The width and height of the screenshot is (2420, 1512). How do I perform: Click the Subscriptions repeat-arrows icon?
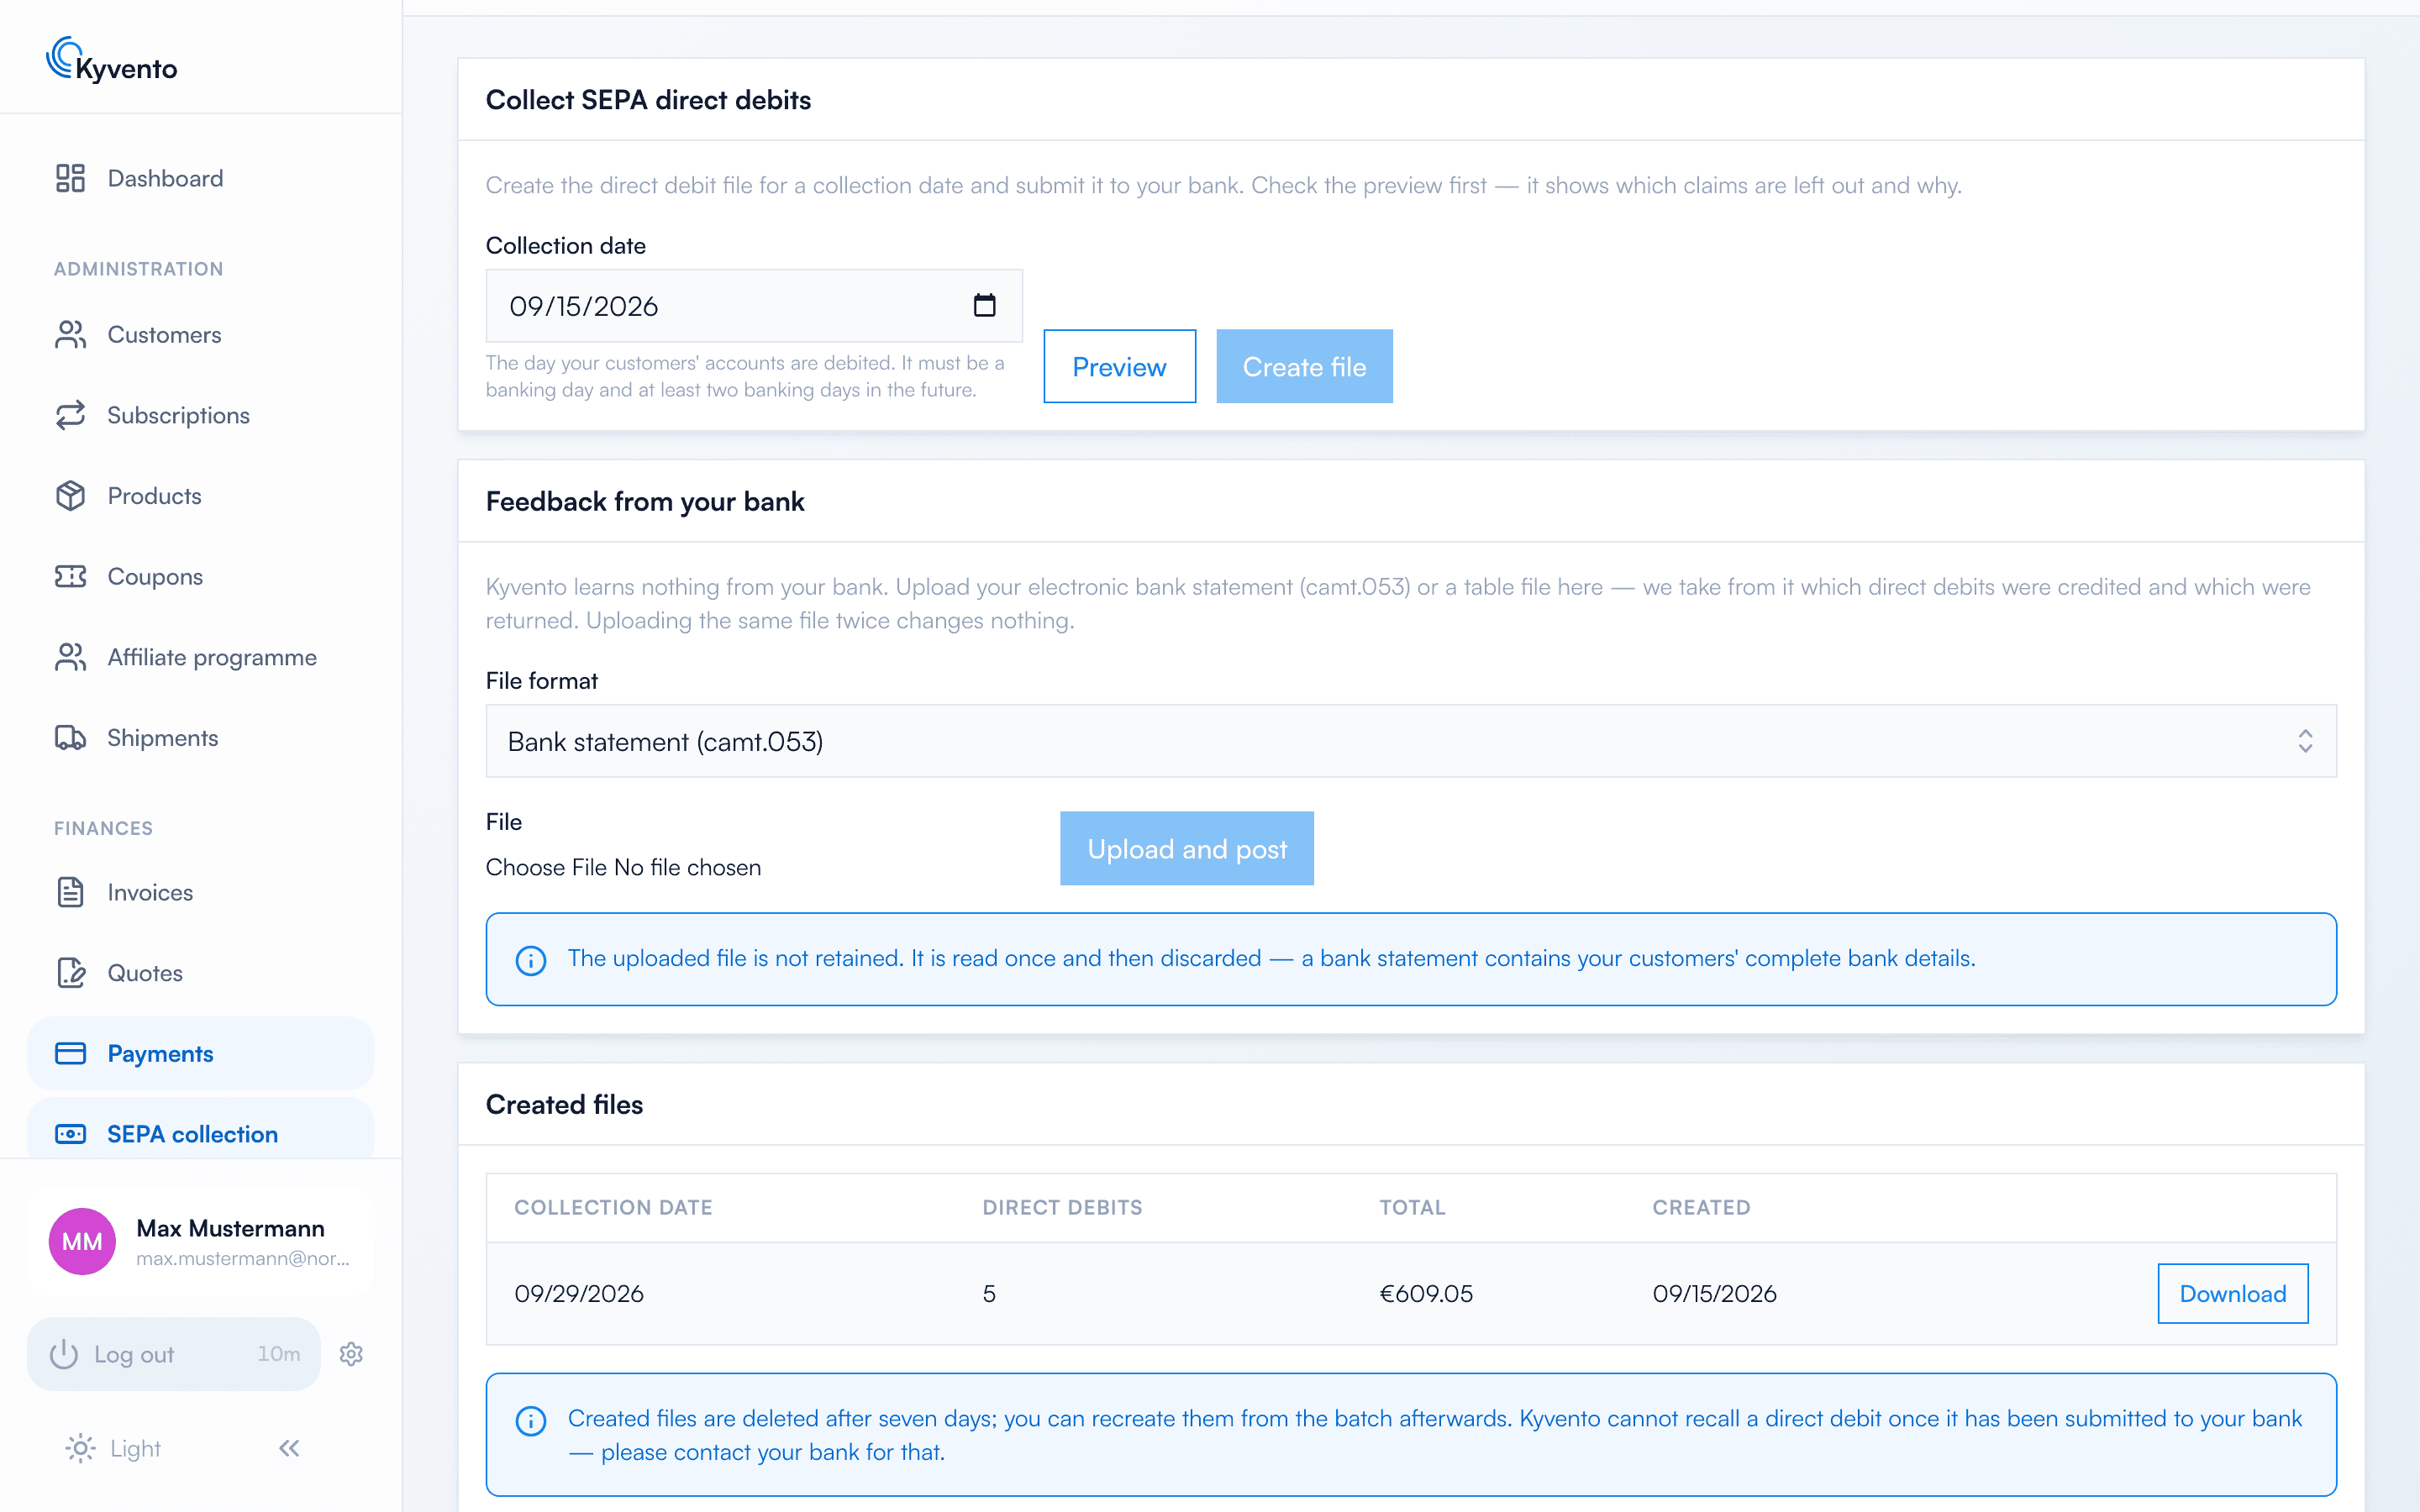pos(70,415)
